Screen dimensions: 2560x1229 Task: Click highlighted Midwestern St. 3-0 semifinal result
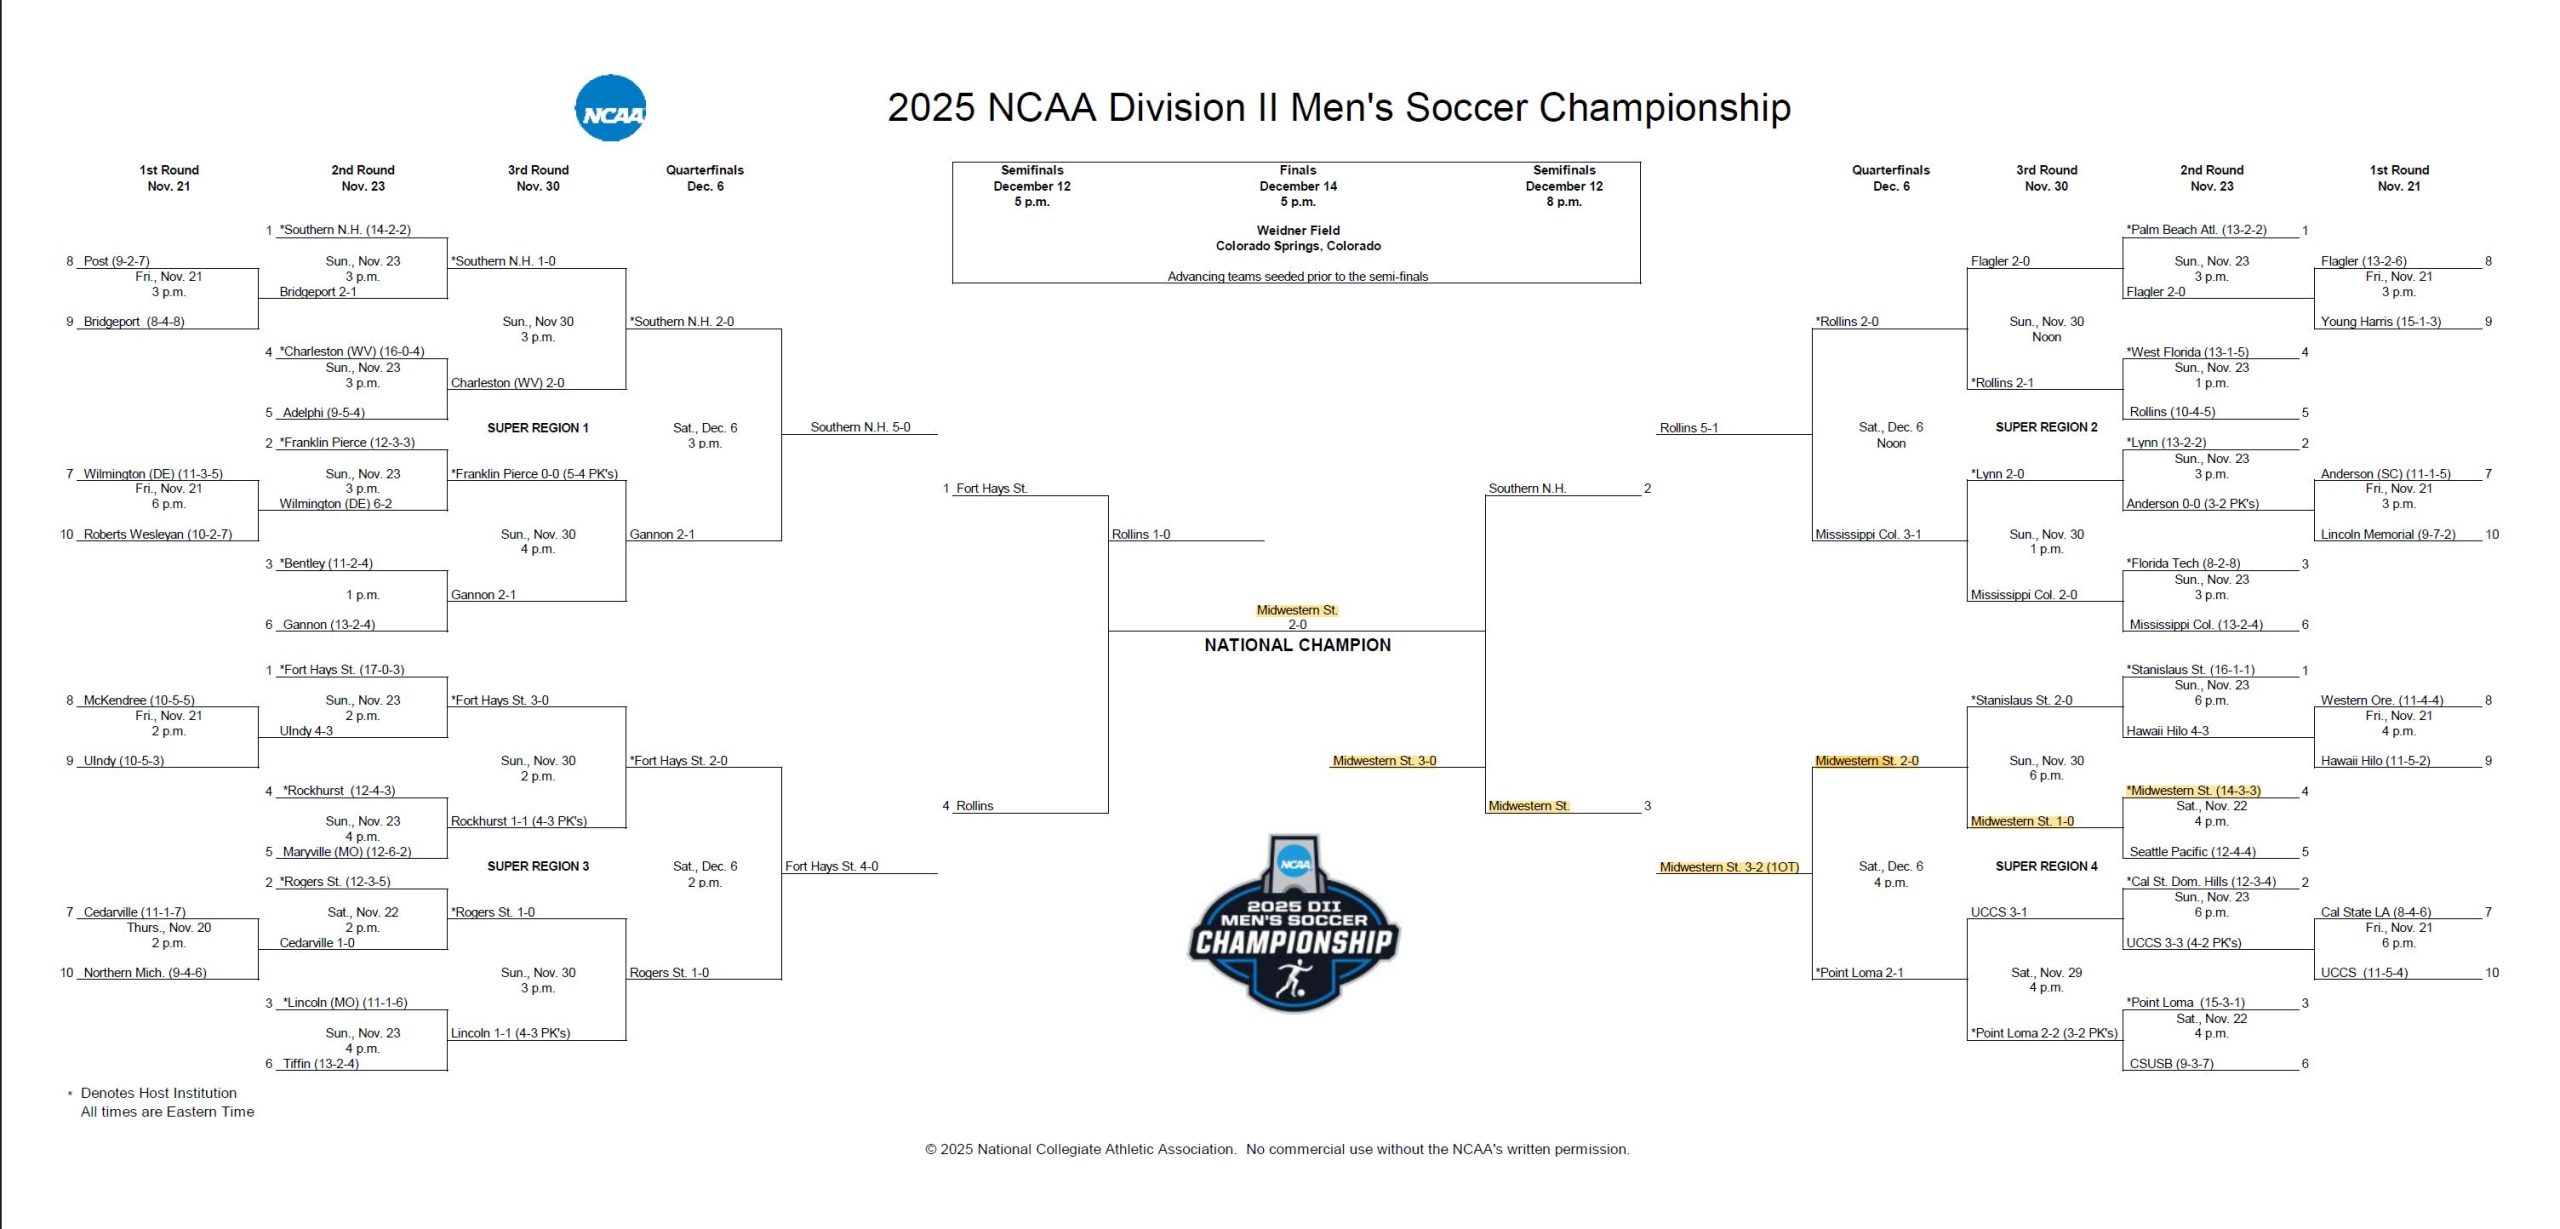(x=1384, y=761)
